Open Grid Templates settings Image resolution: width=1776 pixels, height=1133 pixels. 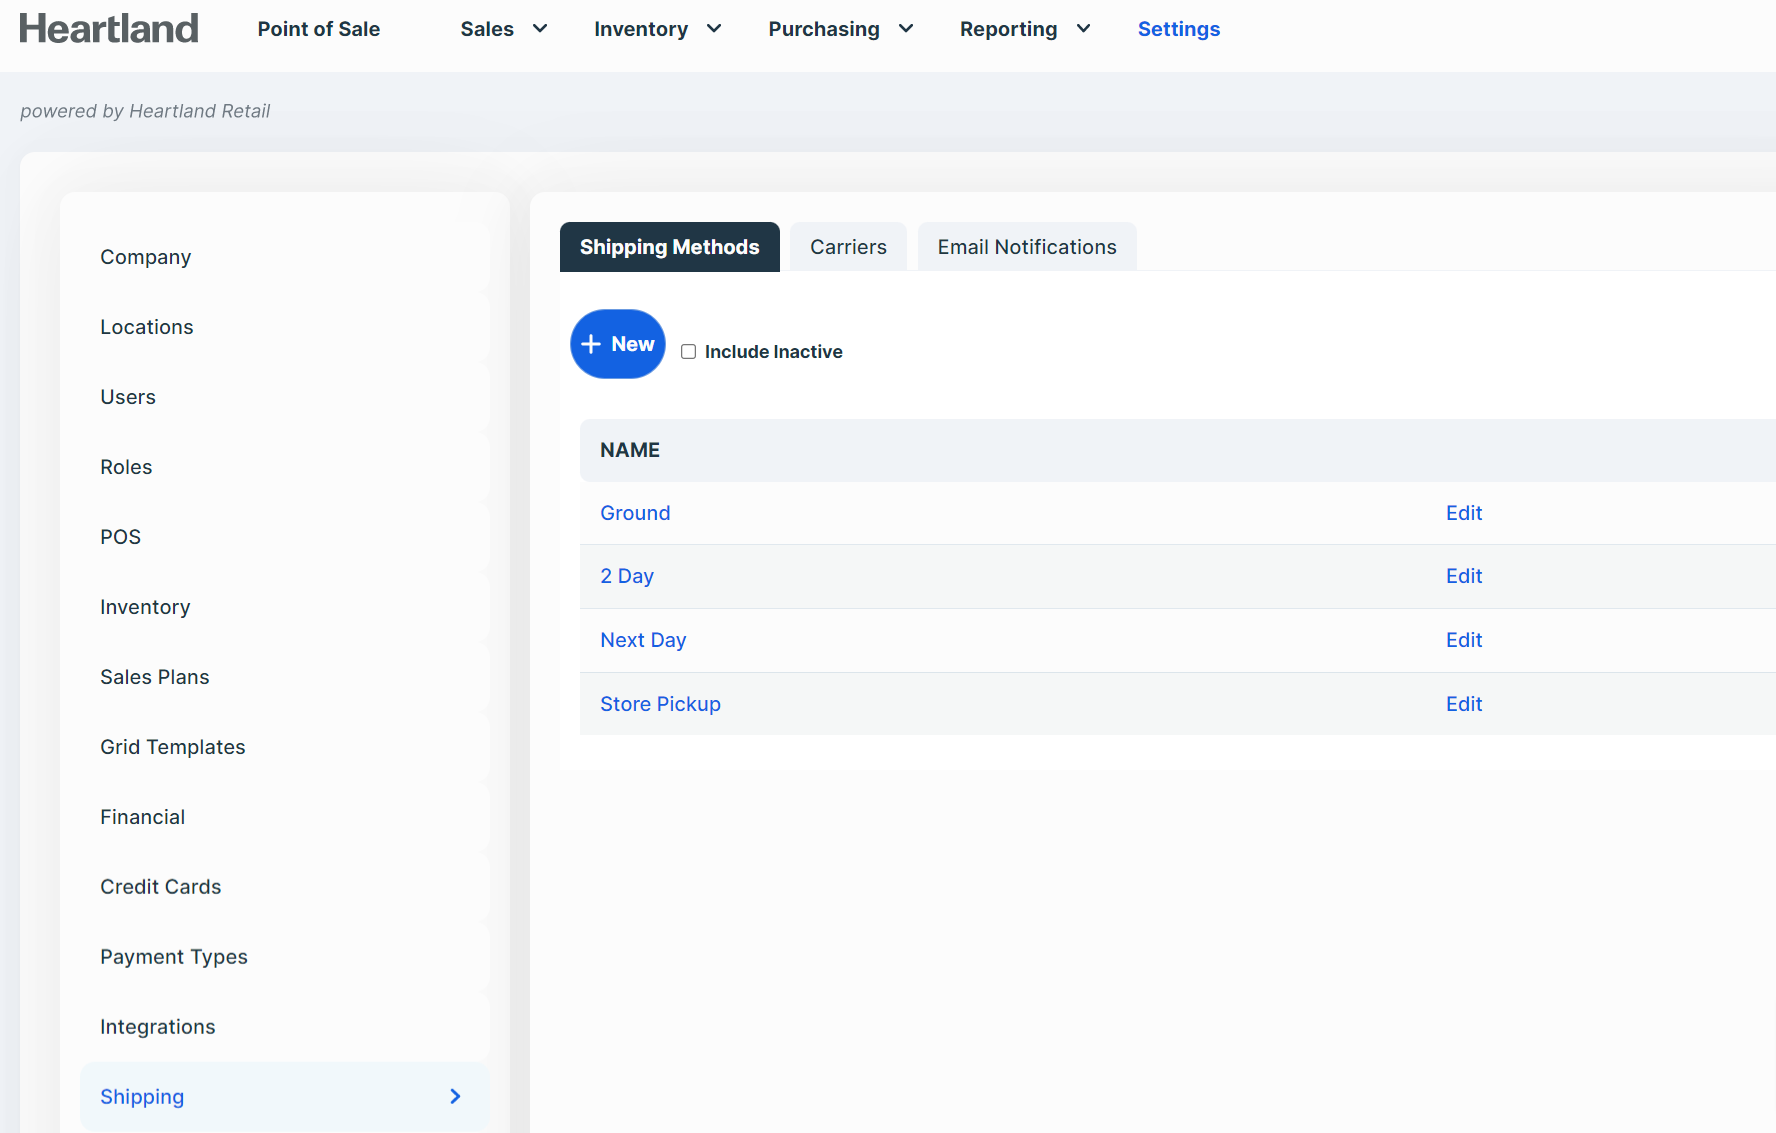point(285,747)
